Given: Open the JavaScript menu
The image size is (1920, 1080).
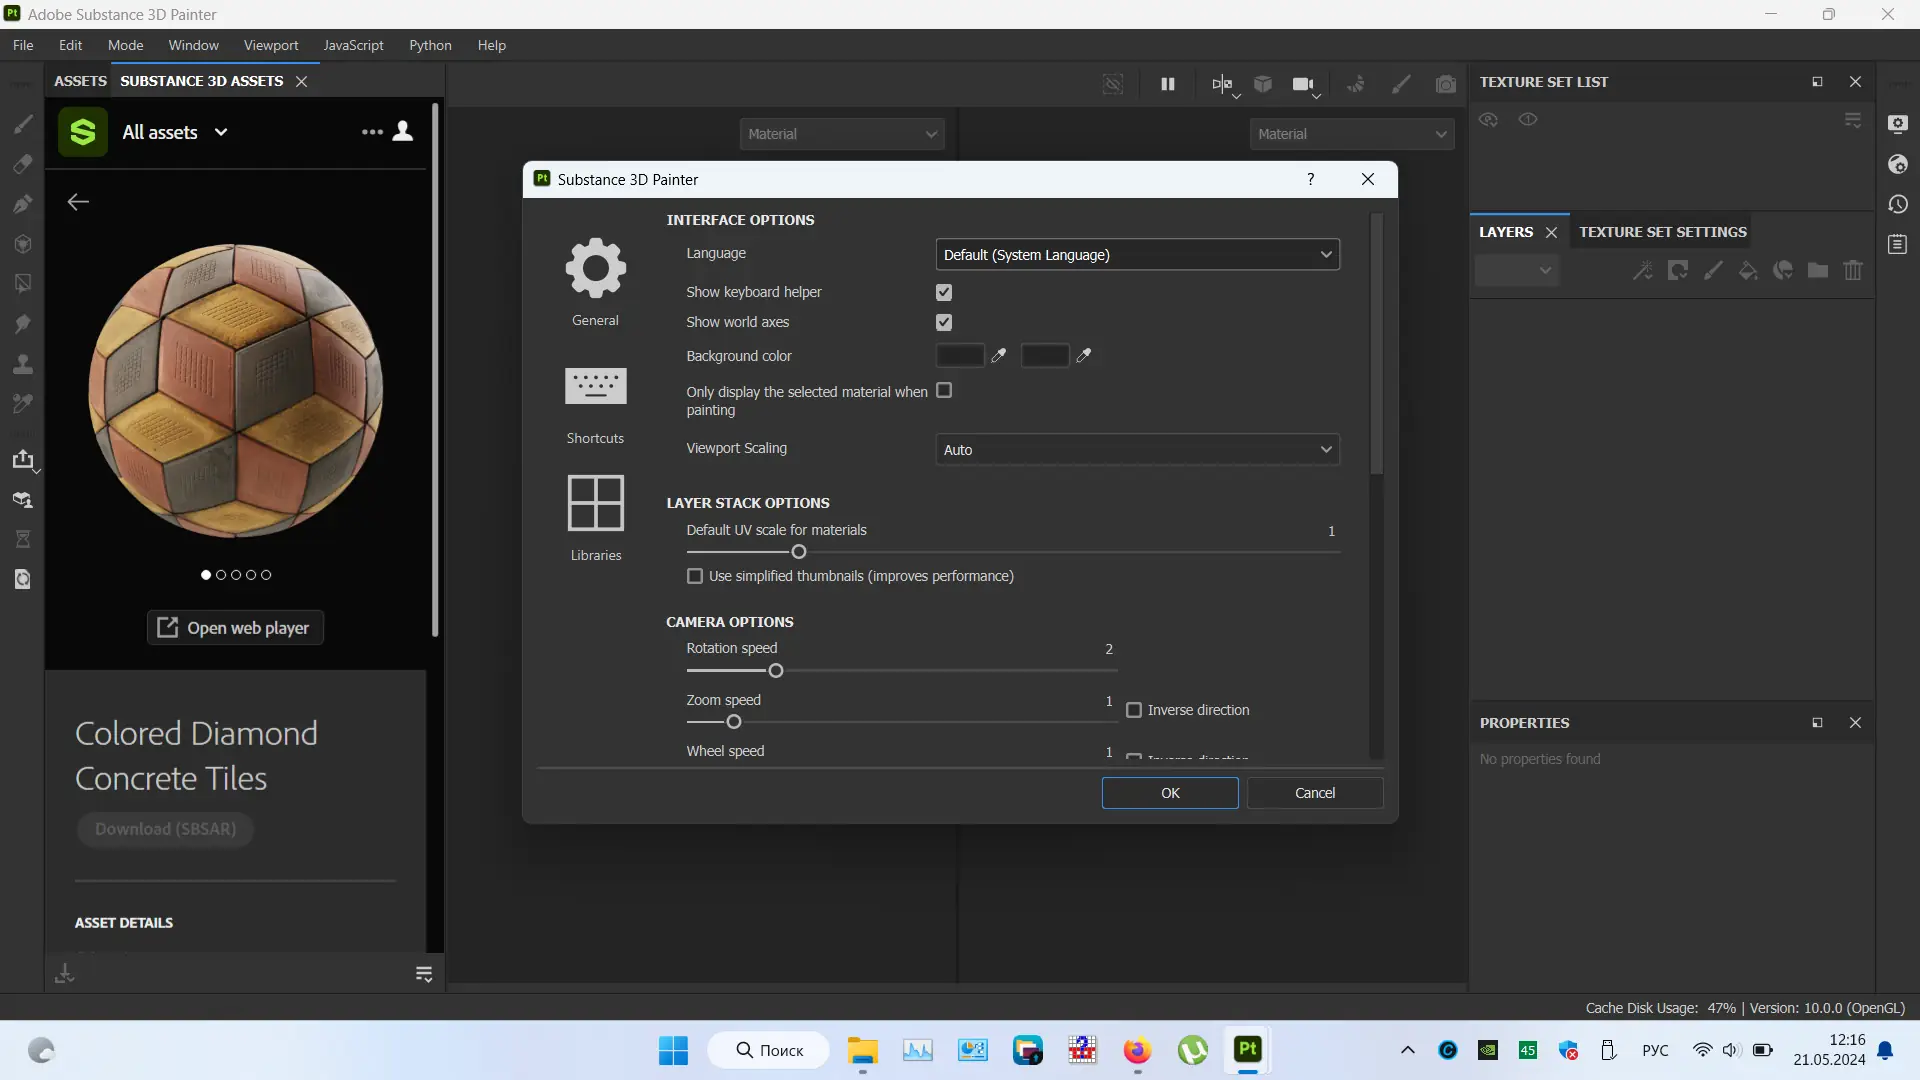Looking at the screenshot, I should 352,45.
